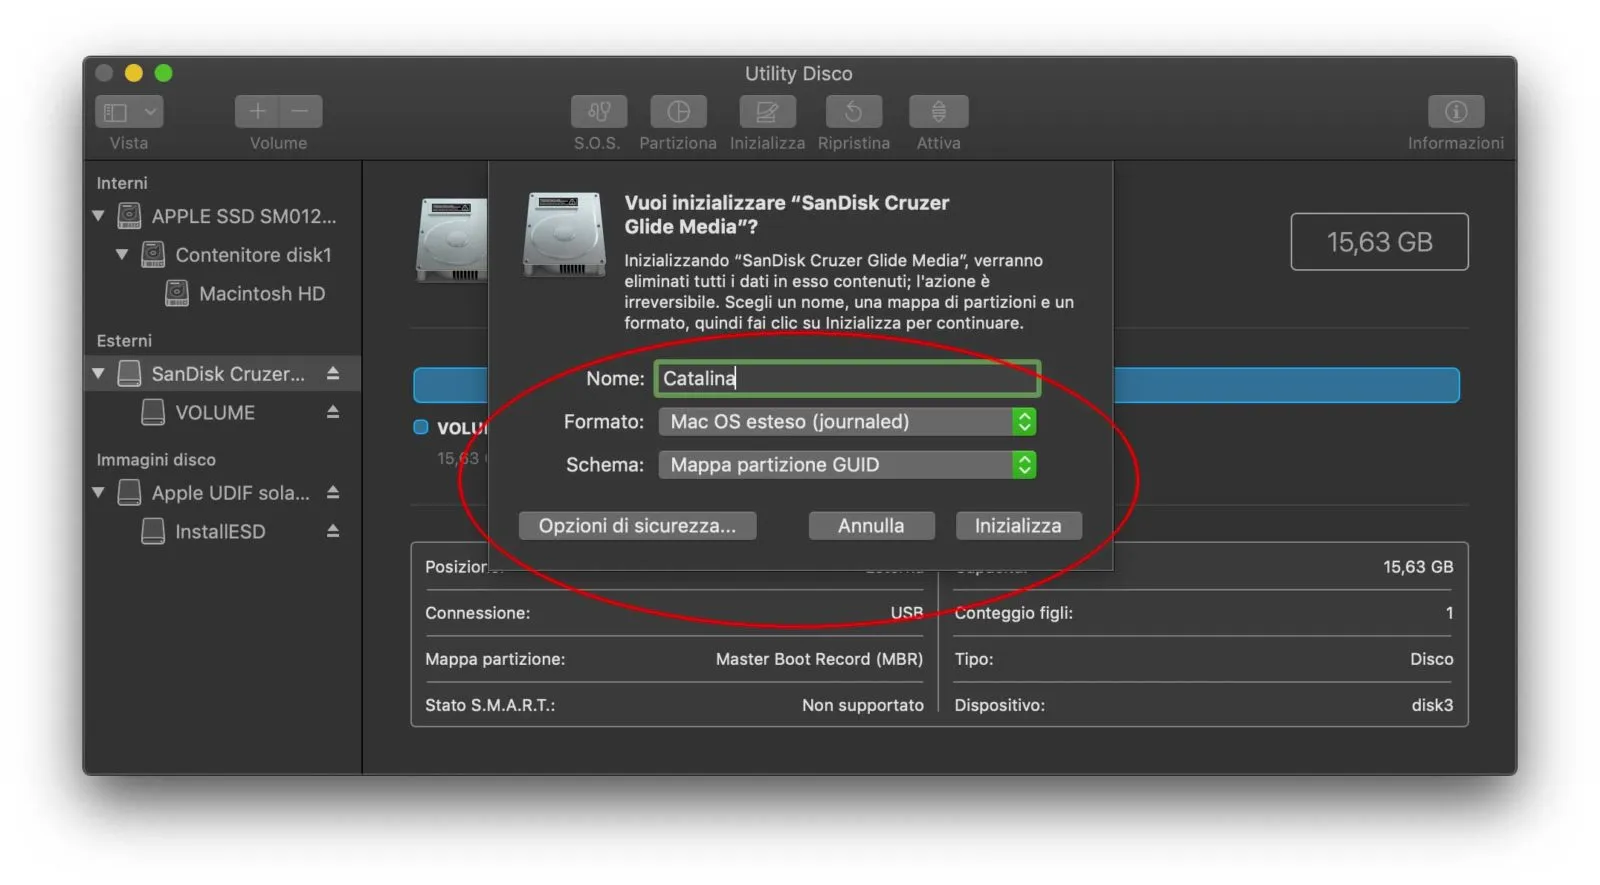Eject the Apple UDIF disk image

333,492
